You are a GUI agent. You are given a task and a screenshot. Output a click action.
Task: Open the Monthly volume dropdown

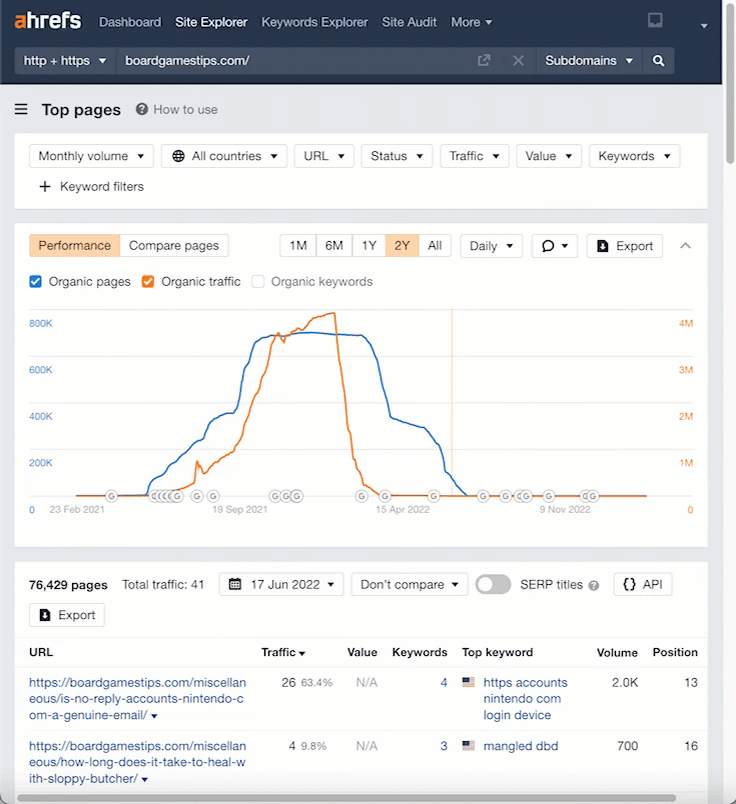coord(91,156)
